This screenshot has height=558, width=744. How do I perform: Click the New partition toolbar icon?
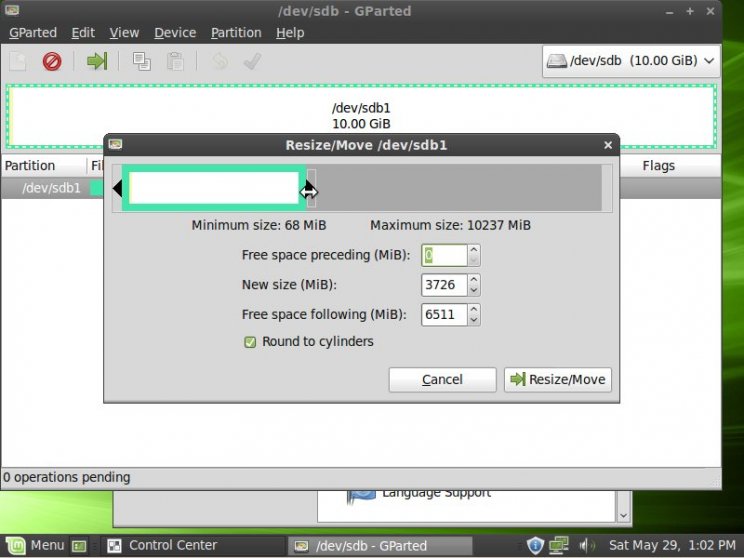coord(18,61)
